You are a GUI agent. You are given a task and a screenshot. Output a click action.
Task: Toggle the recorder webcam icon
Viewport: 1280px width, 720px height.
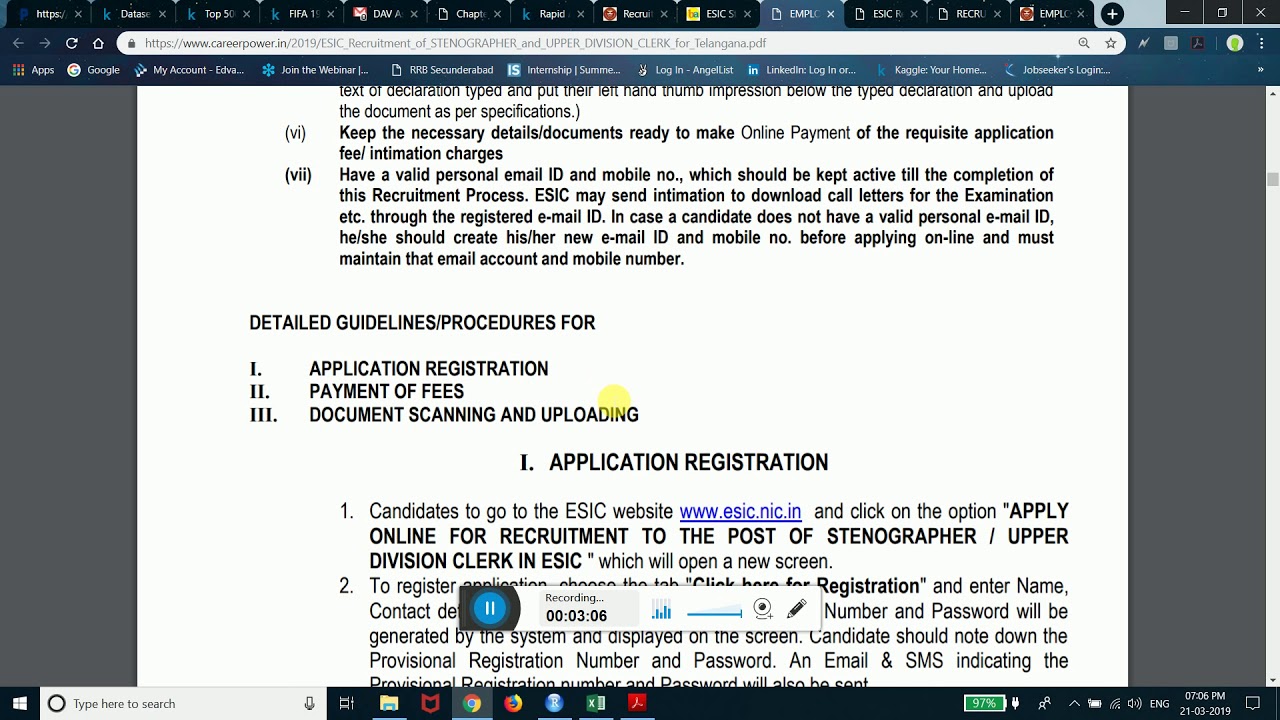coord(762,609)
